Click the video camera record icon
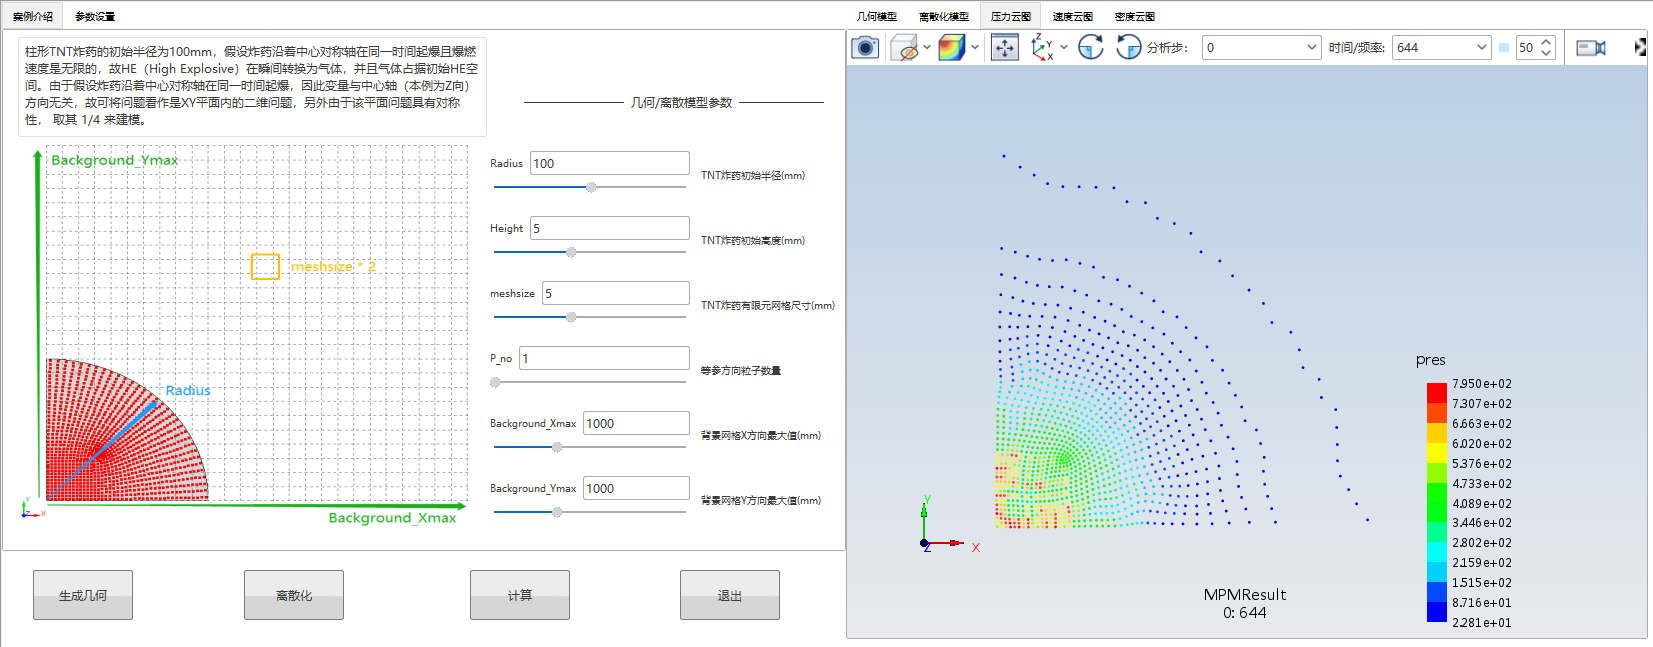Viewport: 1653px width, 647px height. pos(1590,47)
